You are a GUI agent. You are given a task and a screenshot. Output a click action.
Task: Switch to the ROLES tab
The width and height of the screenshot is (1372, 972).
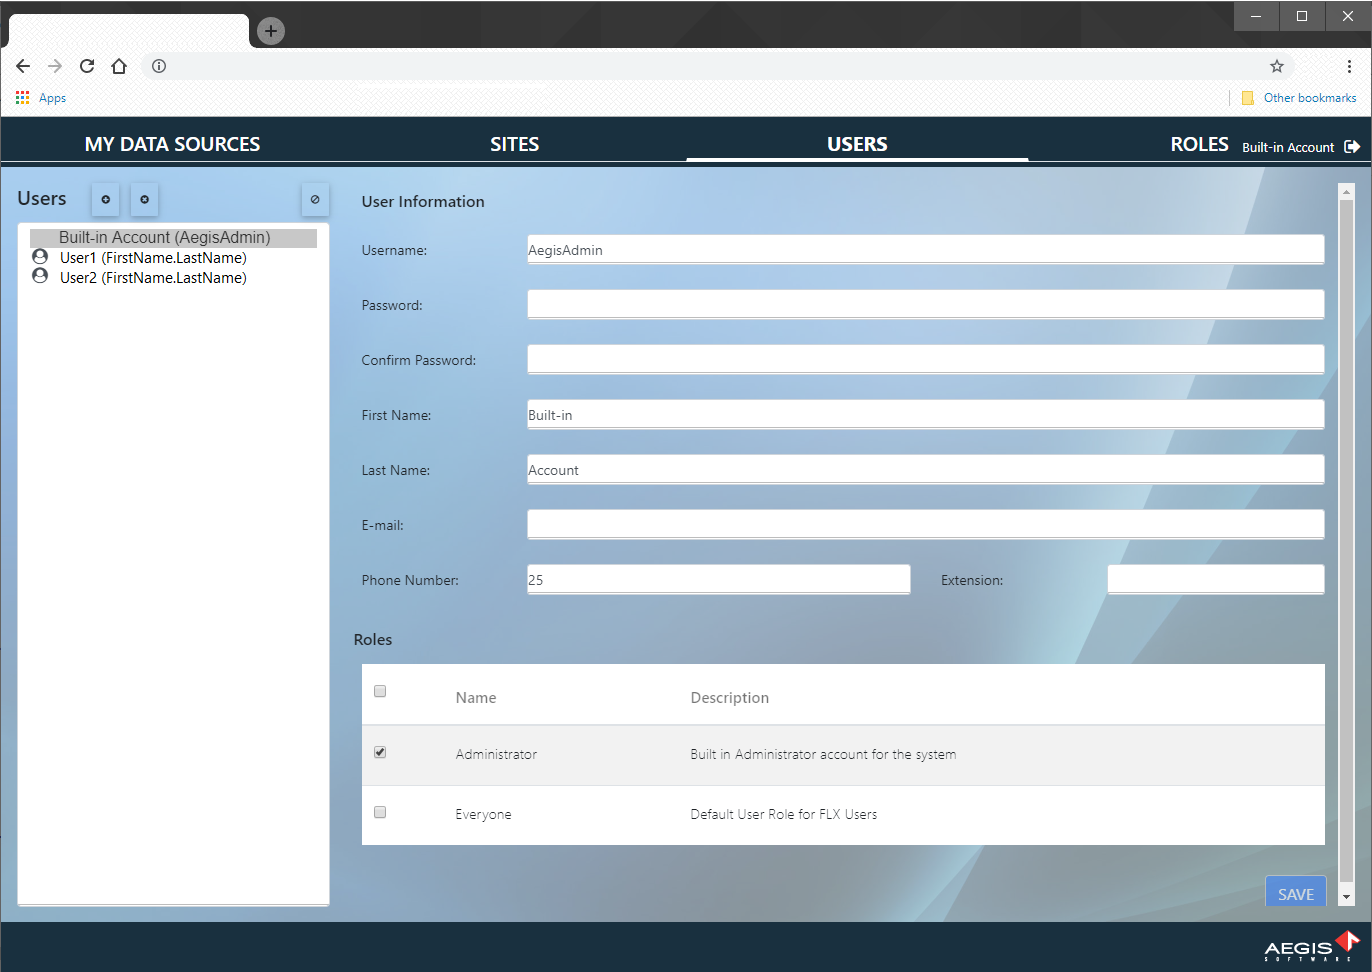click(1199, 143)
